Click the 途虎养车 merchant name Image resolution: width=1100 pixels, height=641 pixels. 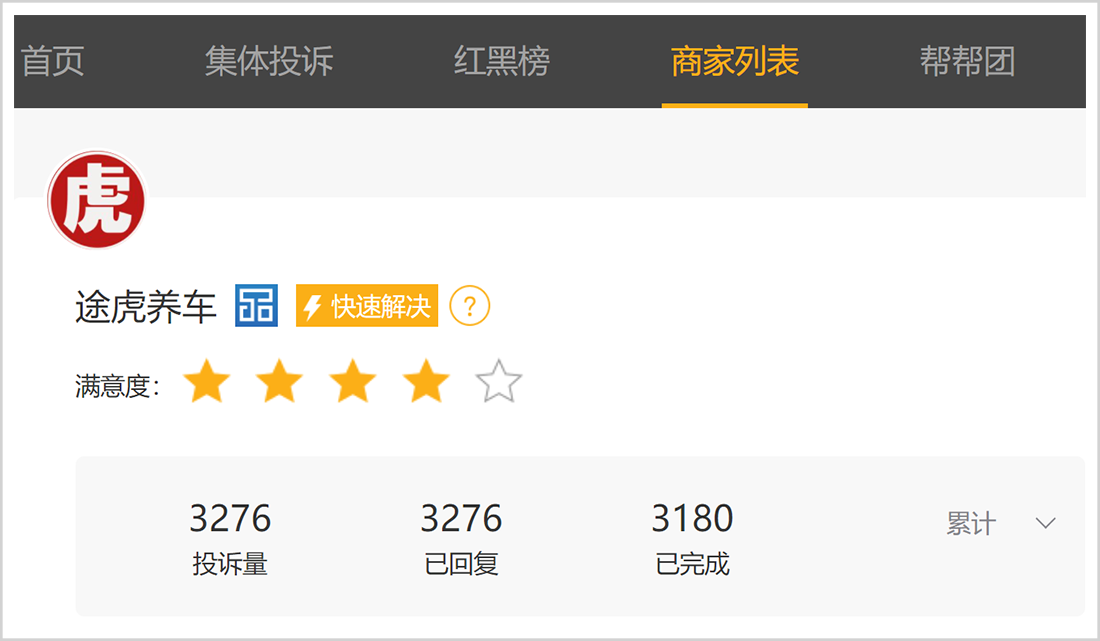145,306
